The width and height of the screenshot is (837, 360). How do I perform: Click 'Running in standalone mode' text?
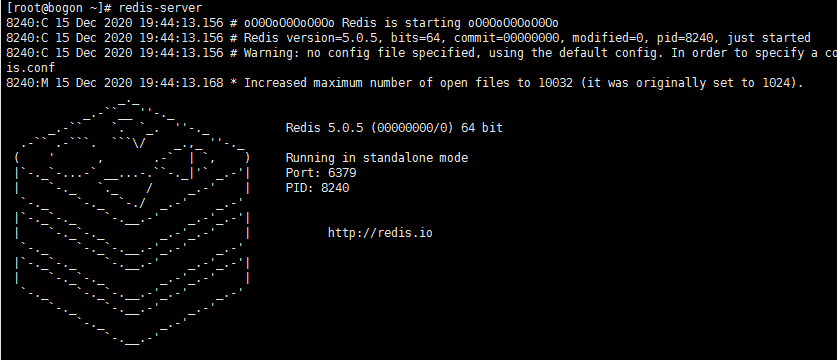(x=377, y=158)
